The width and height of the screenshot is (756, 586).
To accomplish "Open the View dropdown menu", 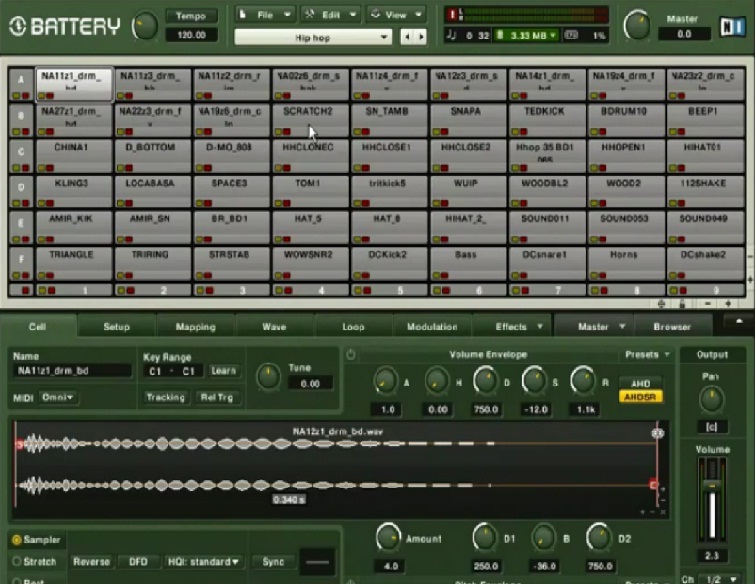I will 396,15.
